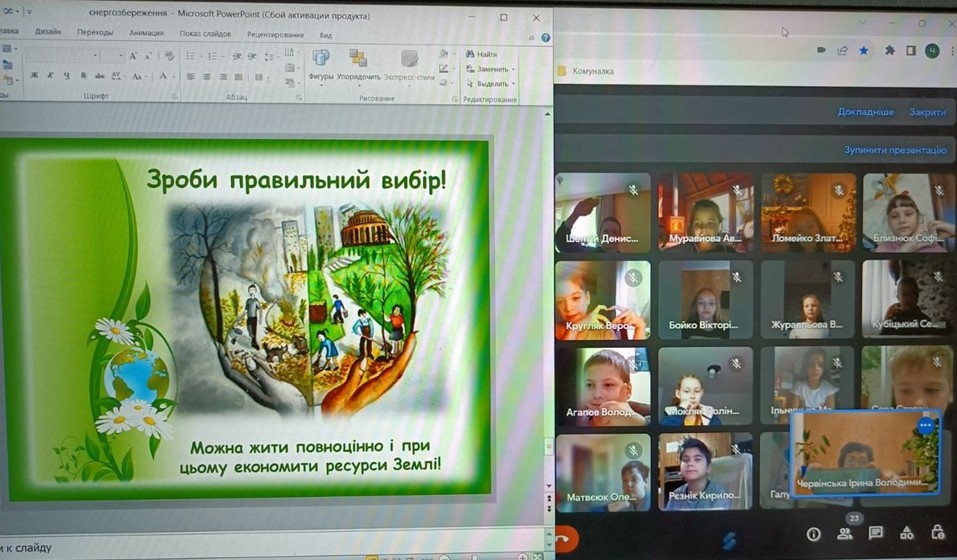Open the chat panel in Meet
This screenshot has width=957, height=560.
coord(876,533)
